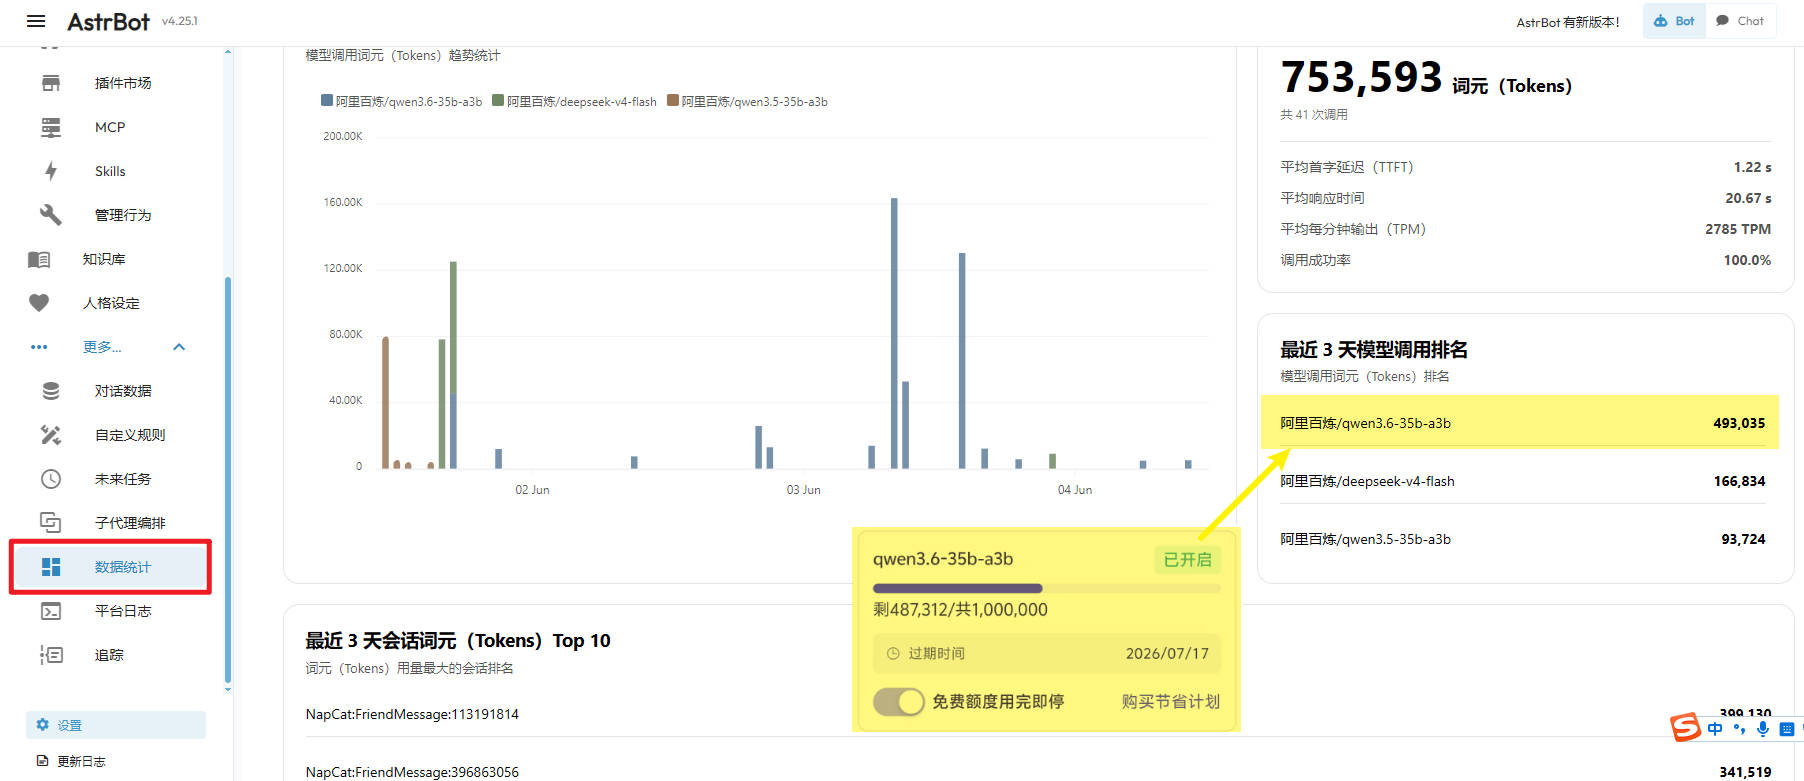This screenshot has width=1804, height=781.
Task: Click the plugin market store icon
Action: coord(51,83)
